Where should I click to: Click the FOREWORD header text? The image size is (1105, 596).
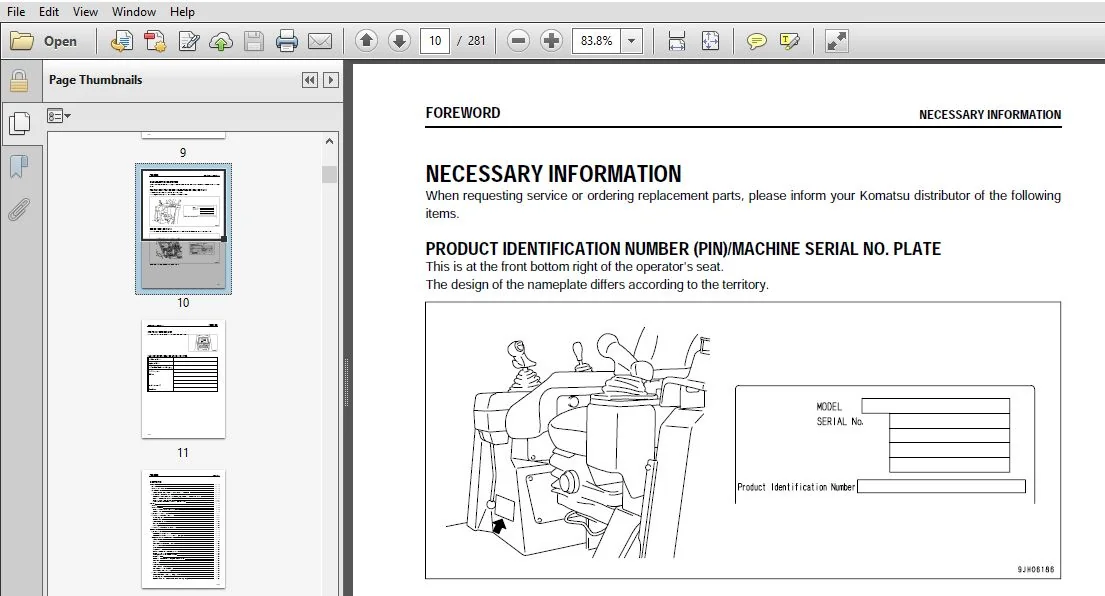pyautogui.click(x=463, y=113)
